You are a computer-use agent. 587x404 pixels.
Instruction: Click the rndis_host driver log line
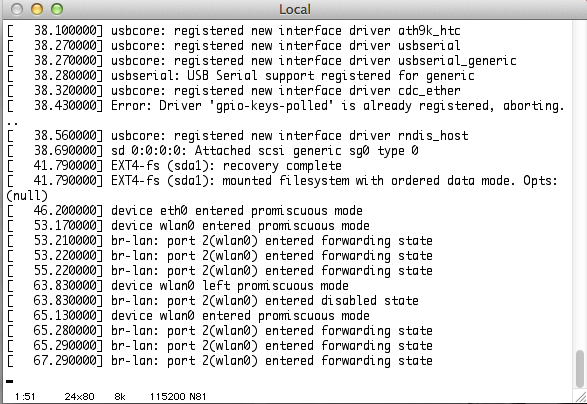coord(237,136)
